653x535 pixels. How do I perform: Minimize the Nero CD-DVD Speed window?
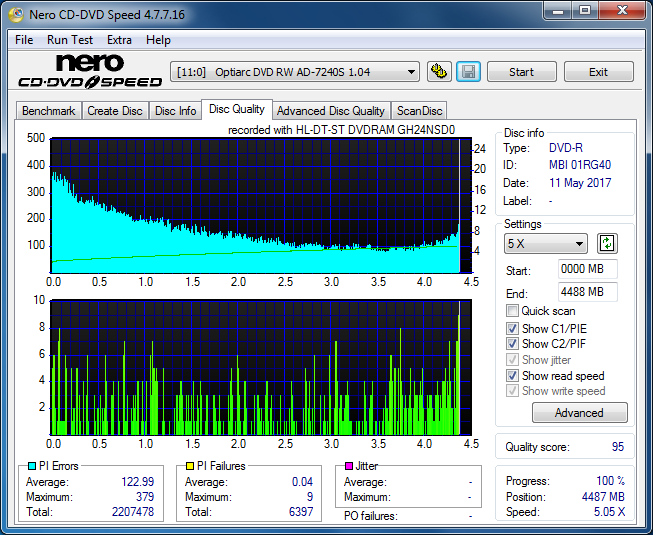(558, 11)
